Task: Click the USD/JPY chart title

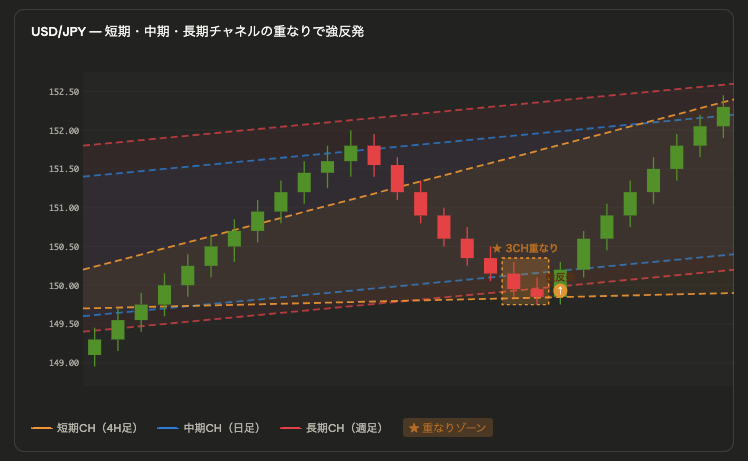Action: (x=197, y=32)
